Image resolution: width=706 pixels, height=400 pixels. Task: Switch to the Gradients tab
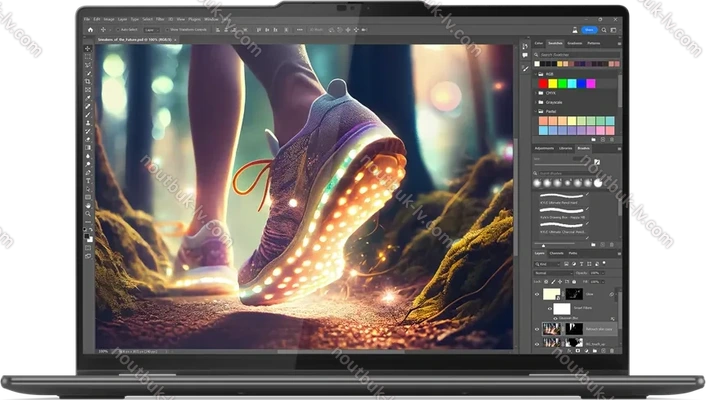click(x=575, y=44)
